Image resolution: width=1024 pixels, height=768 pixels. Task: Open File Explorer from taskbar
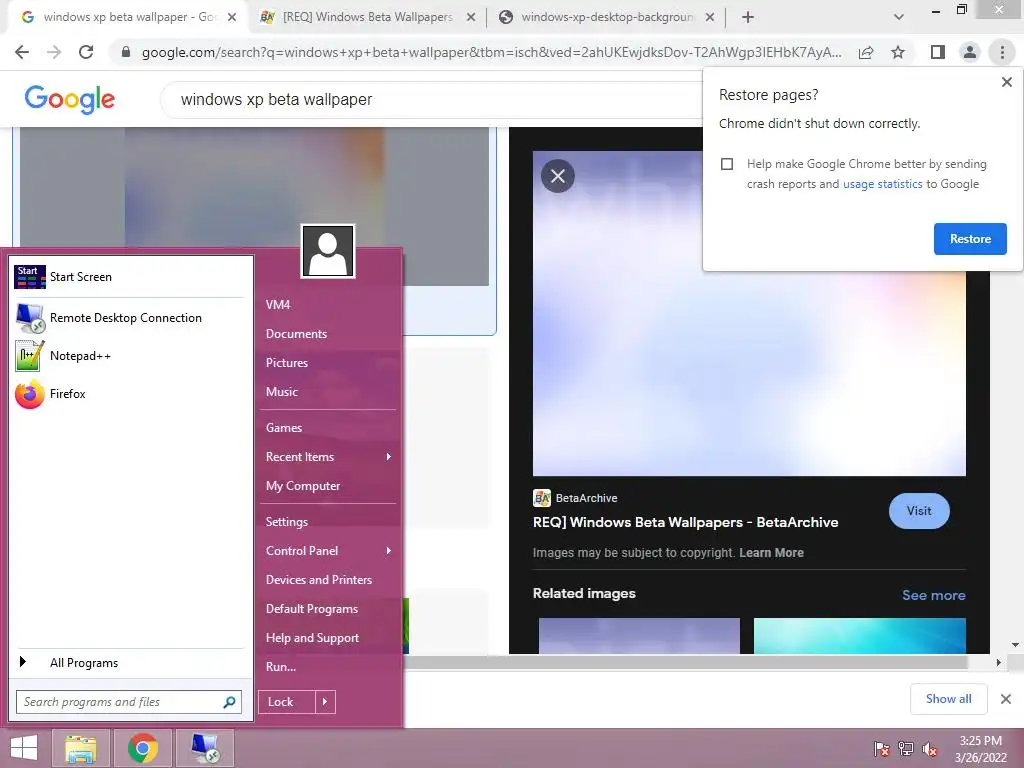[x=81, y=748]
